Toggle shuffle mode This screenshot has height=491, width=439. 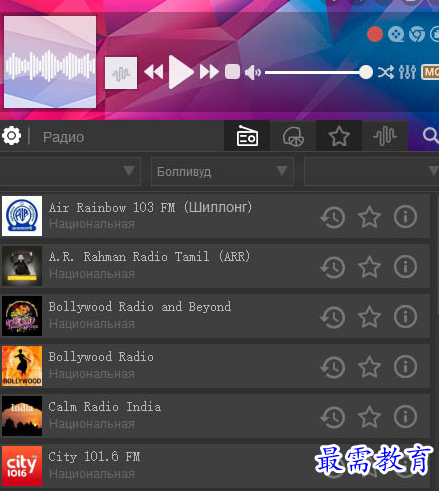pyautogui.click(x=386, y=72)
